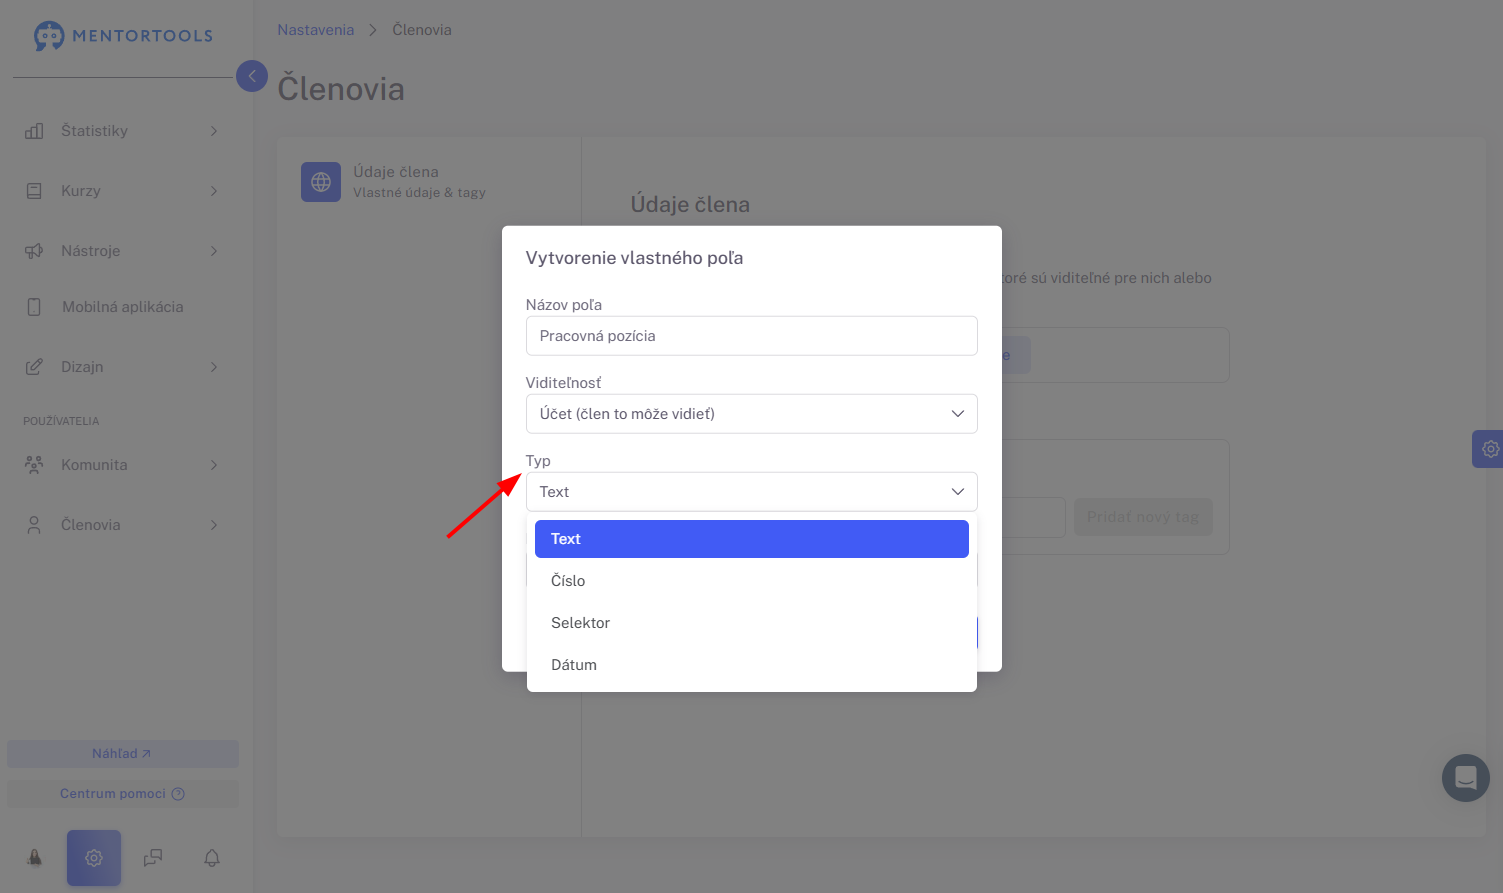Open the chat bubbles icon in bottom bar
This screenshot has width=1503, height=893.
tap(153, 858)
